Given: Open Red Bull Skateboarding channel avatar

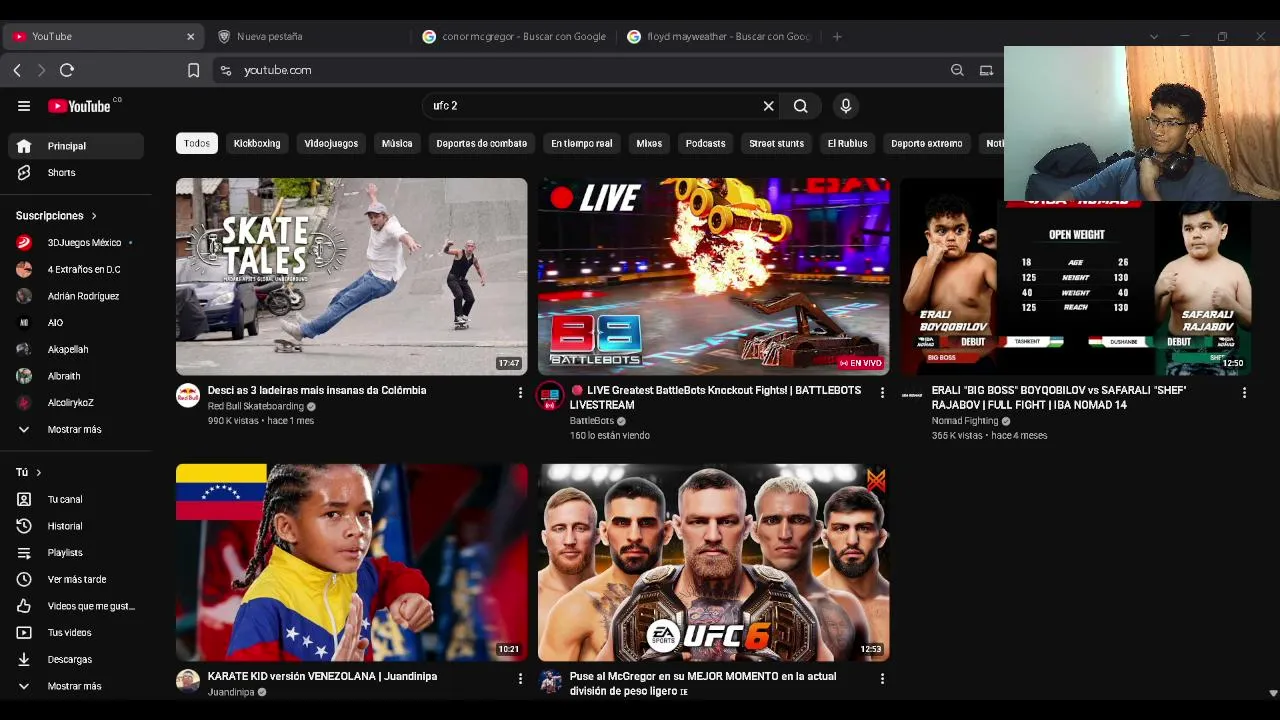Looking at the screenshot, I should 188,396.
